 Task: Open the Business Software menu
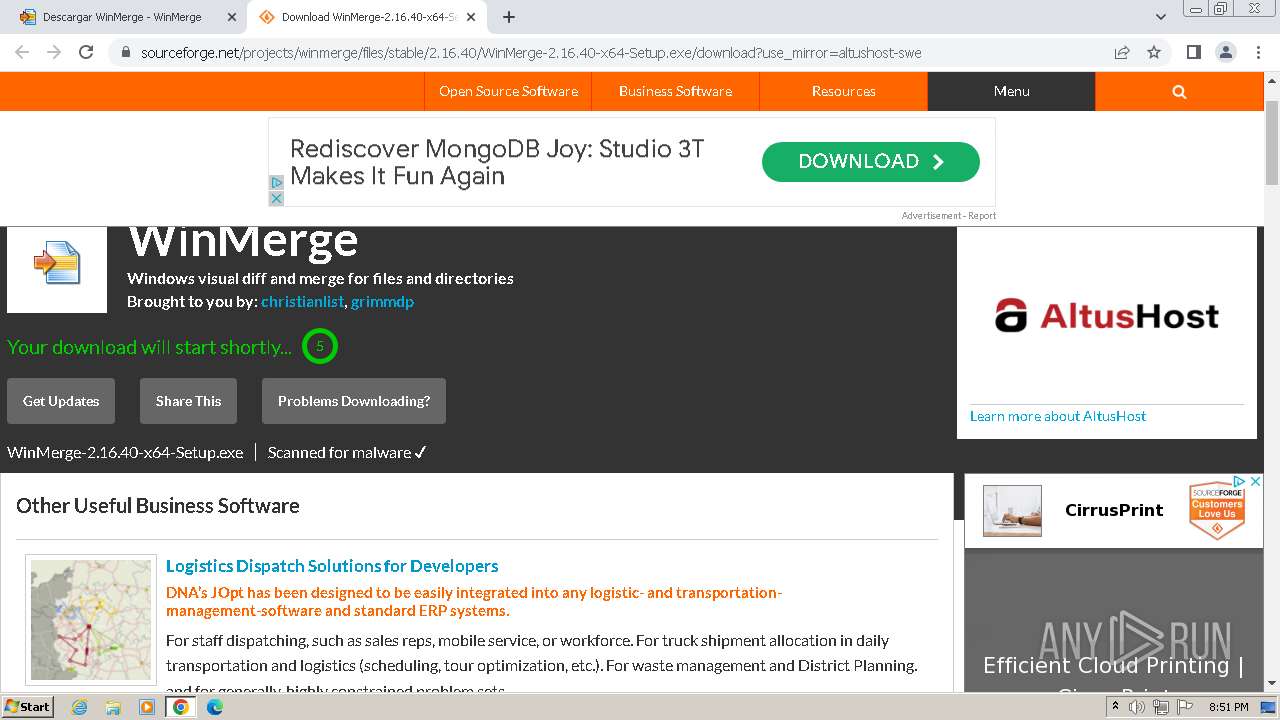tap(675, 91)
